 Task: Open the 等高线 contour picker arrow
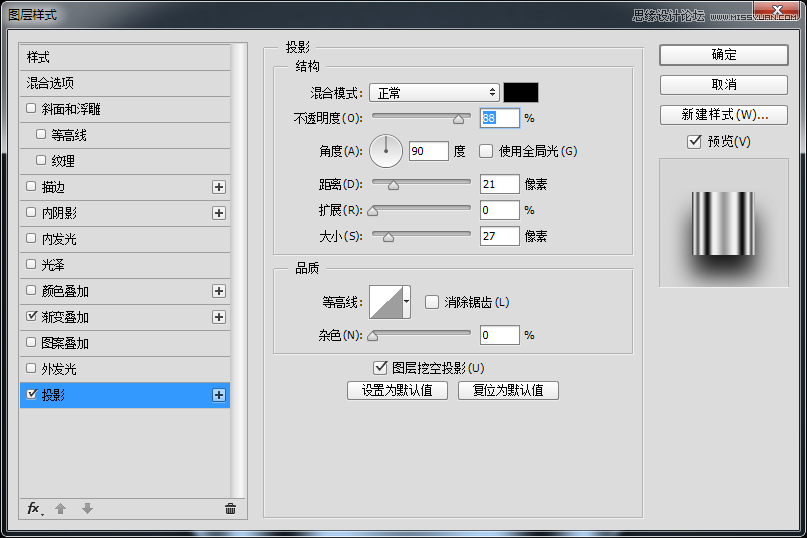coord(407,302)
